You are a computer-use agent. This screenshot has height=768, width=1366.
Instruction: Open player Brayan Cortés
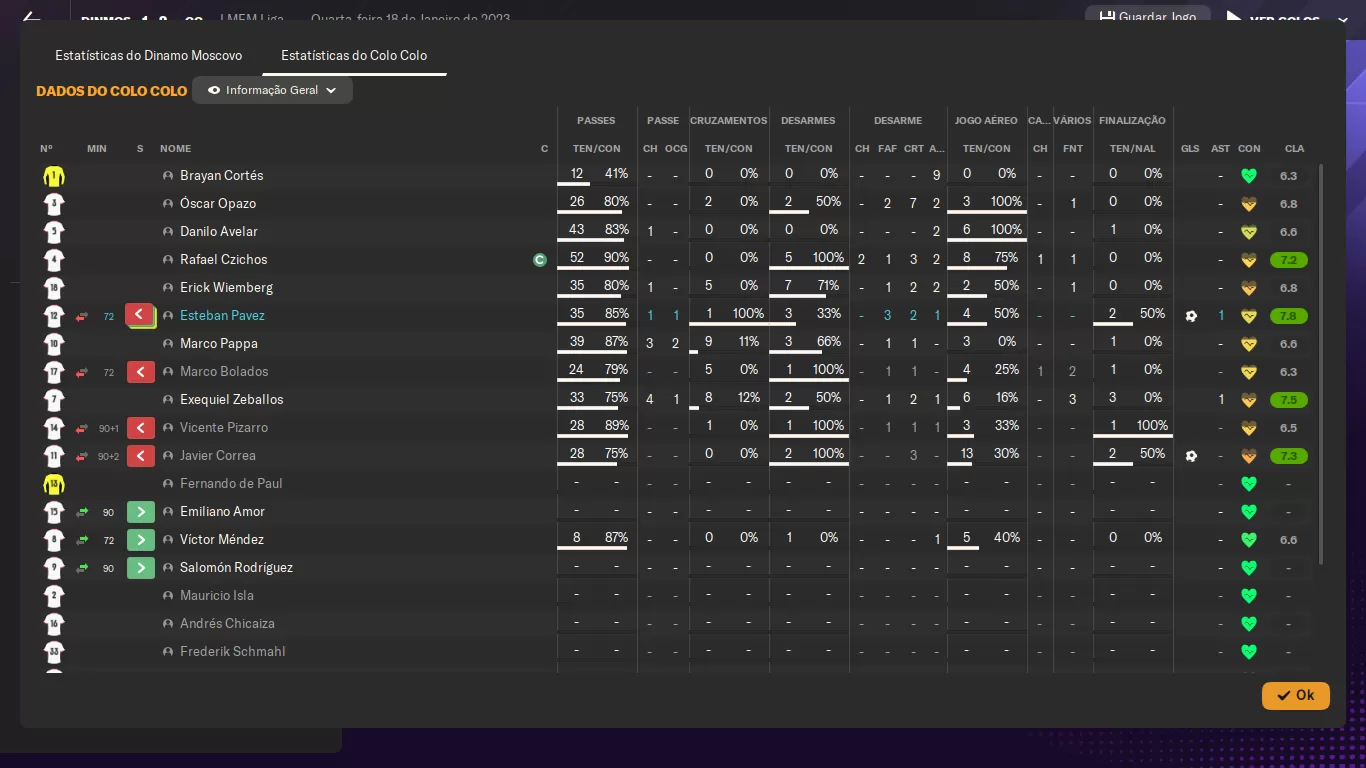pyautogui.click(x=221, y=176)
